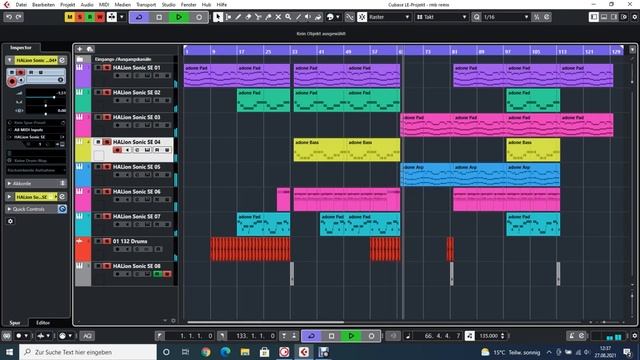Image resolution: width=640 pixels, height=360 pixels.
Task: Open the Transport menu
Action: [146, 4]
